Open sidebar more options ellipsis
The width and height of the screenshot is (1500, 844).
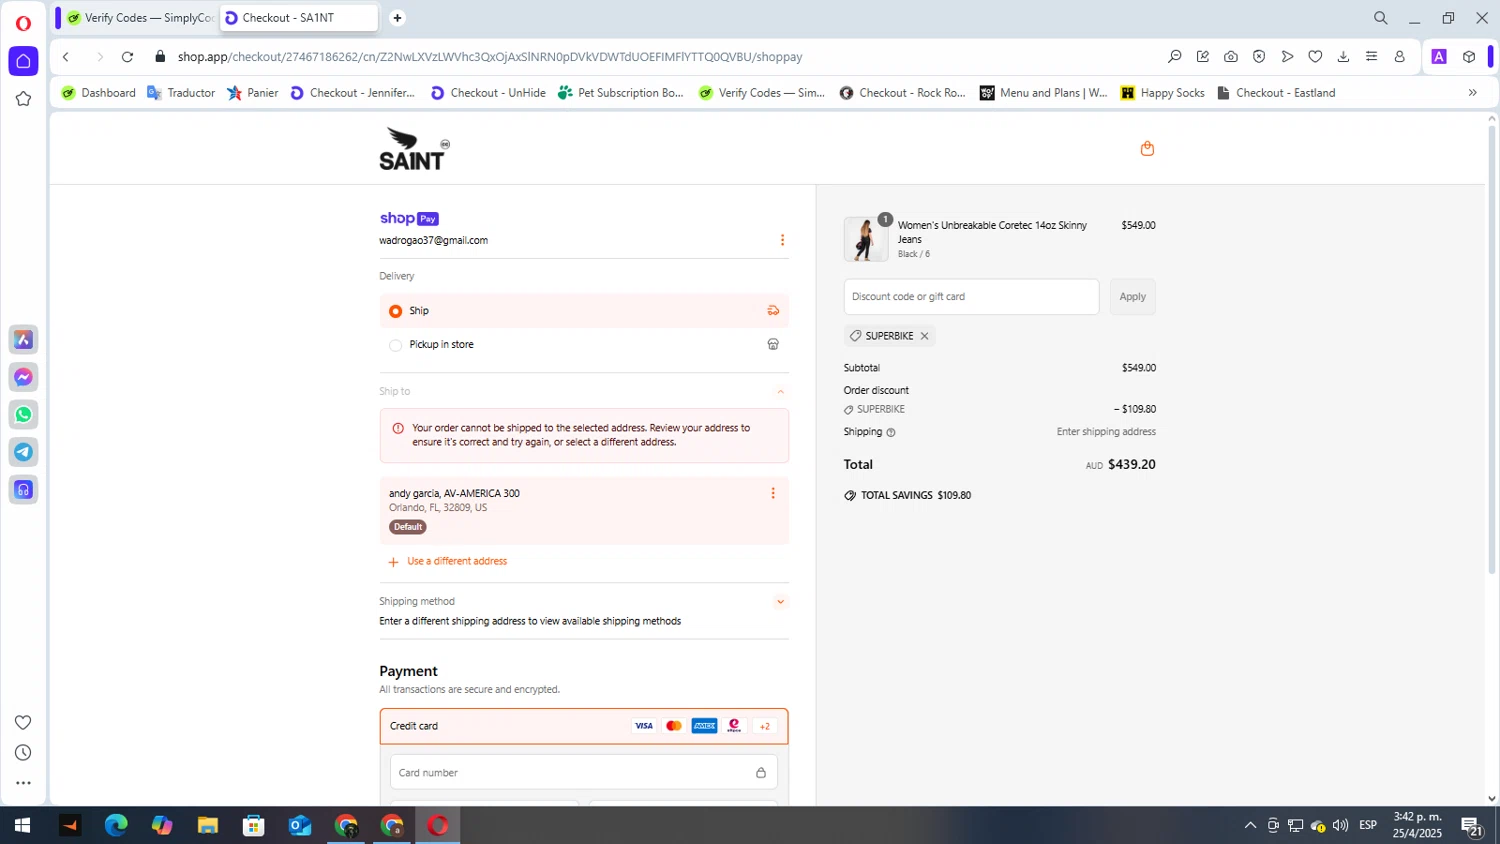(23, 783)
